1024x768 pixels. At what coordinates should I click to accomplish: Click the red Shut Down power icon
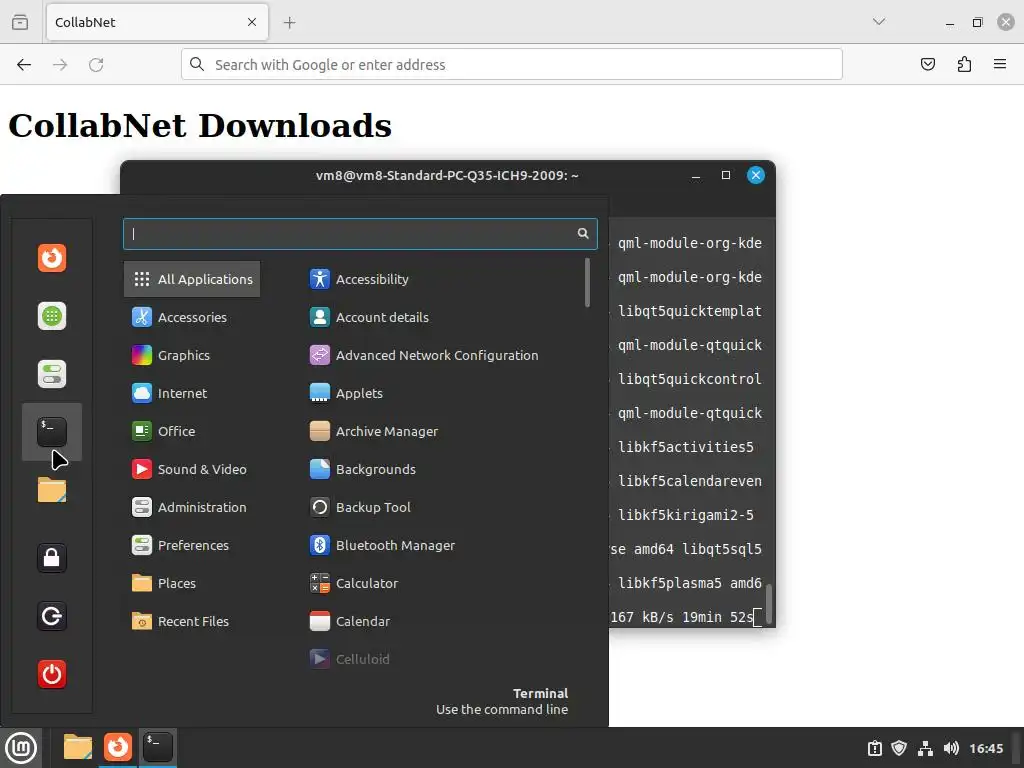(x=52, y=674)
